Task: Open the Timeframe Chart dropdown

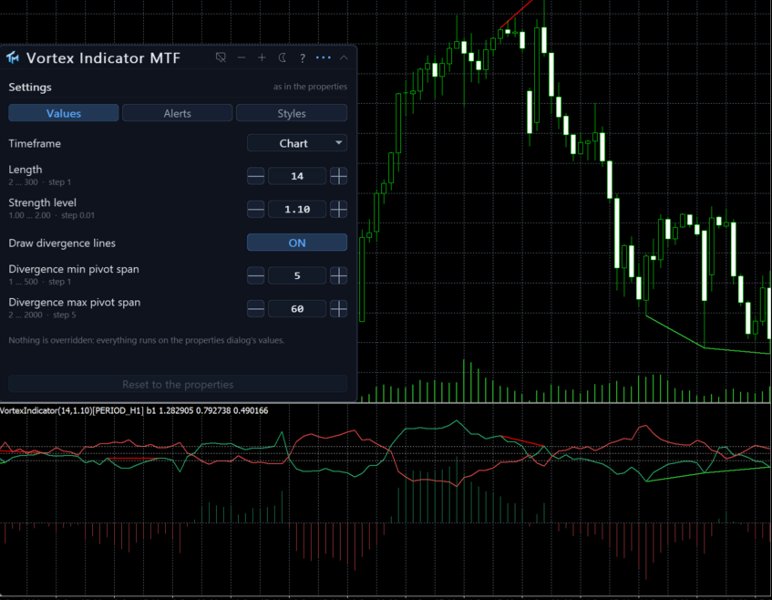Action: [297, 143]
